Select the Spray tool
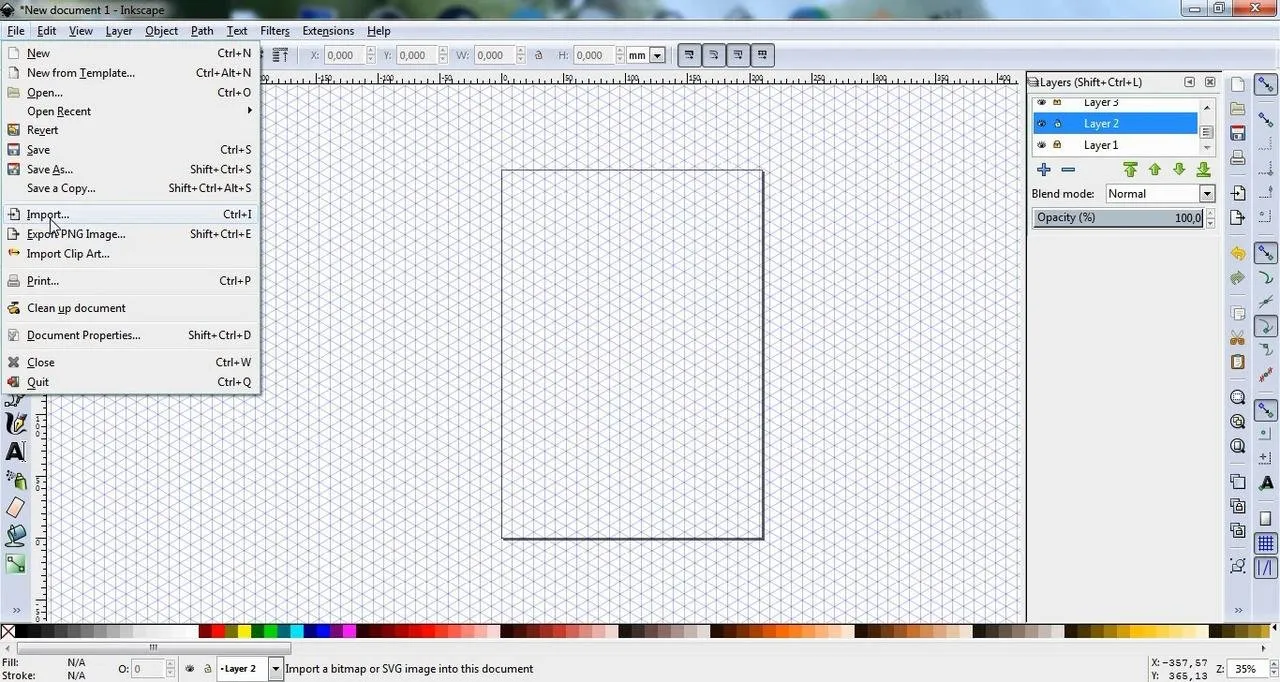This screenshot has height=682, width=1280. click(15, 480)
